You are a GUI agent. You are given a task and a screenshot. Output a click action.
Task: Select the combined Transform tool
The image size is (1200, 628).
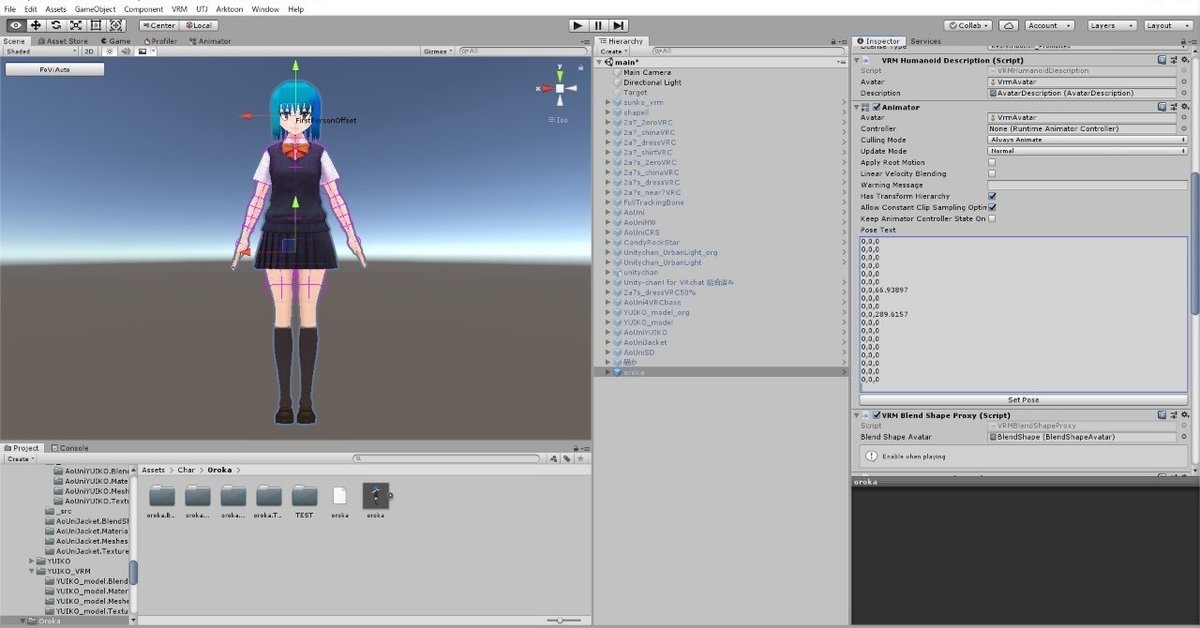click(115, 25)
